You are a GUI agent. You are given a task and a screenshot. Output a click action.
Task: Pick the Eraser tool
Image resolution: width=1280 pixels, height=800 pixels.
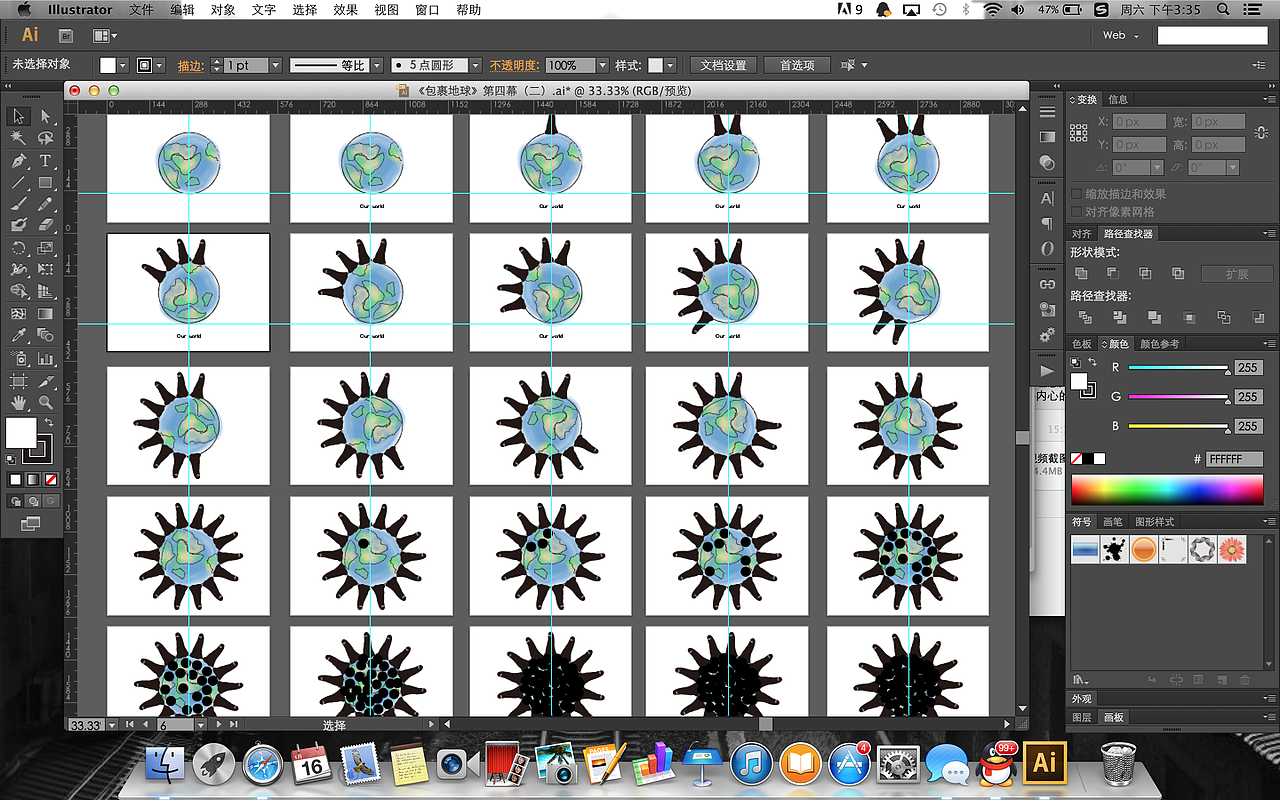[45, 226]
